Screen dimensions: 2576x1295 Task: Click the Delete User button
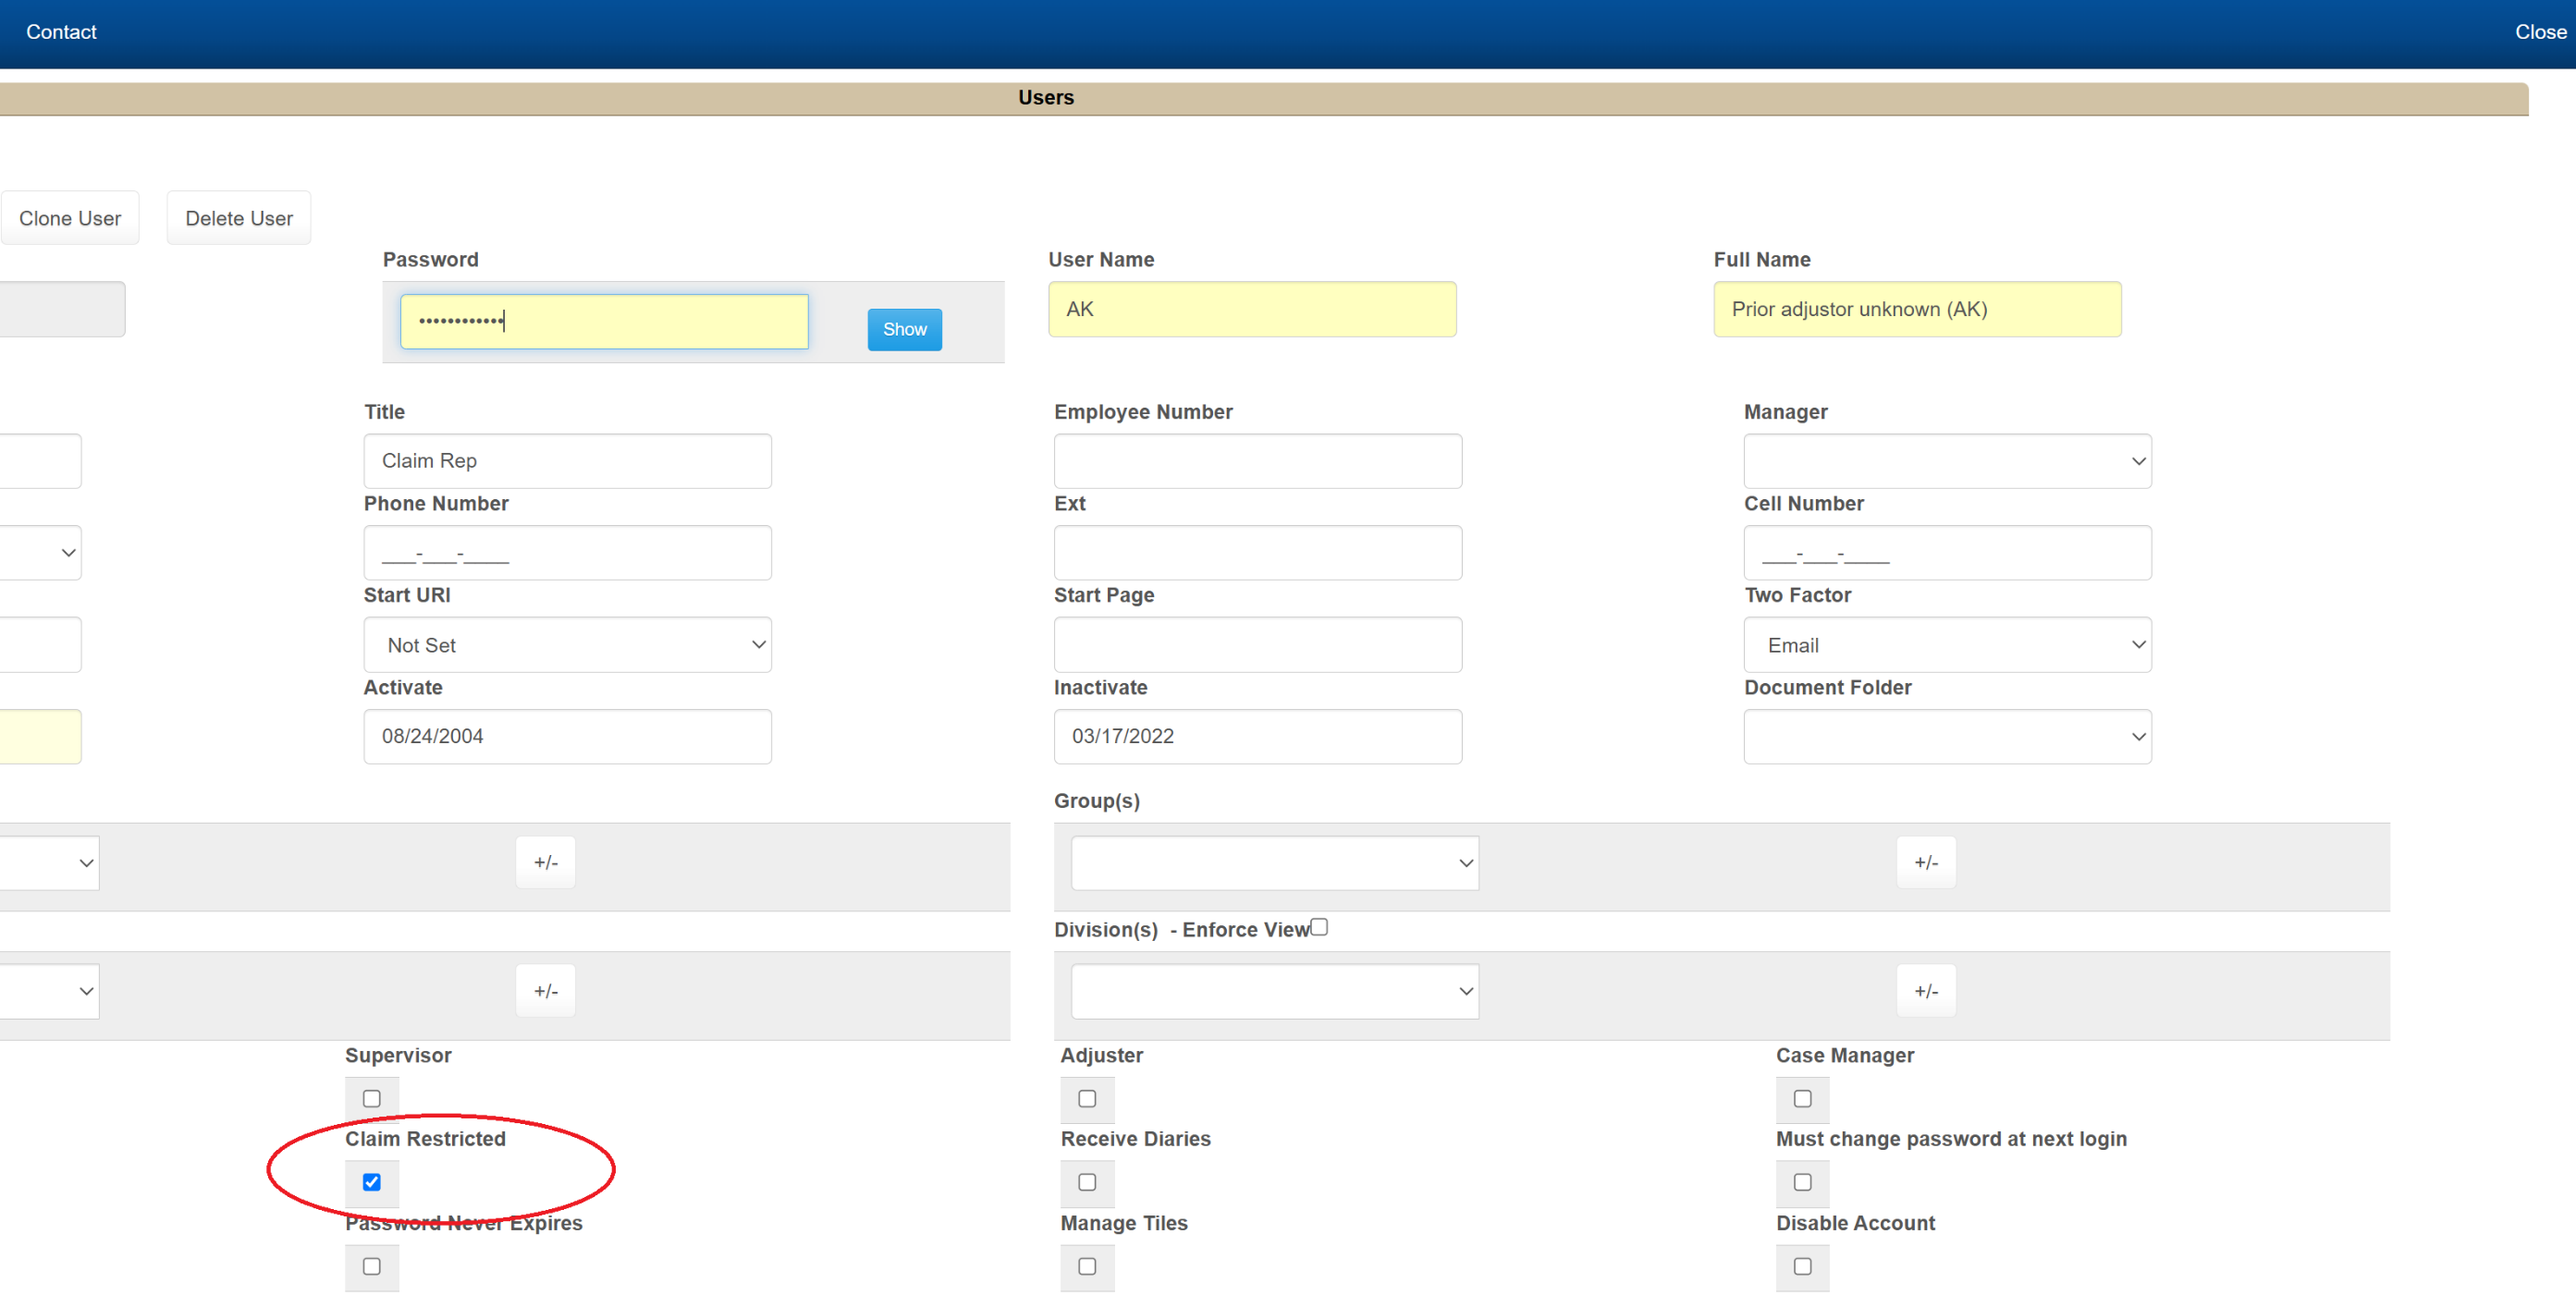pyautogui.click(x=238, y=218)
